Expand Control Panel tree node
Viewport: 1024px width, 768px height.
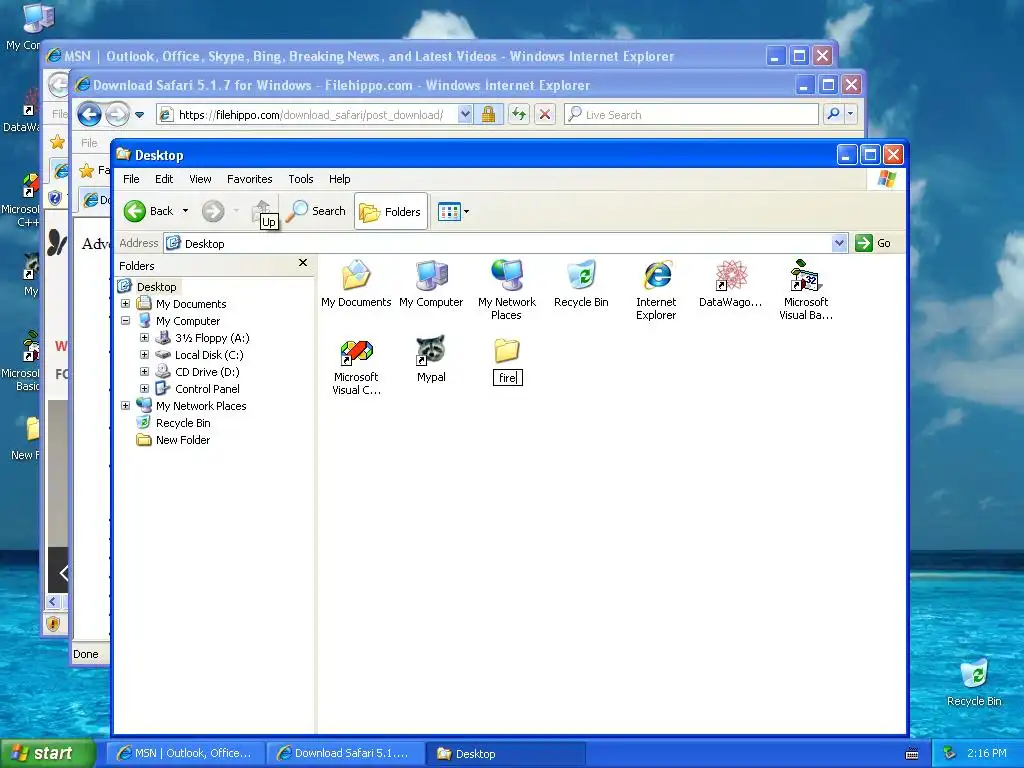[x=144, y=389]
